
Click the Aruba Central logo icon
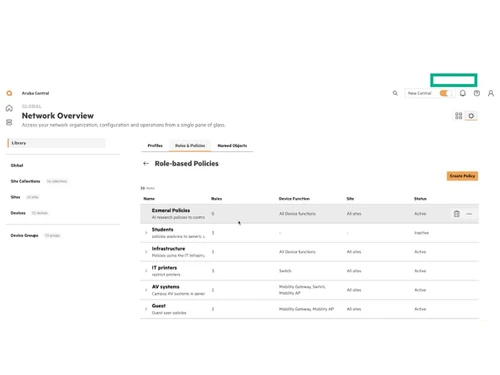pyautogui.click(x=9, y=93)
